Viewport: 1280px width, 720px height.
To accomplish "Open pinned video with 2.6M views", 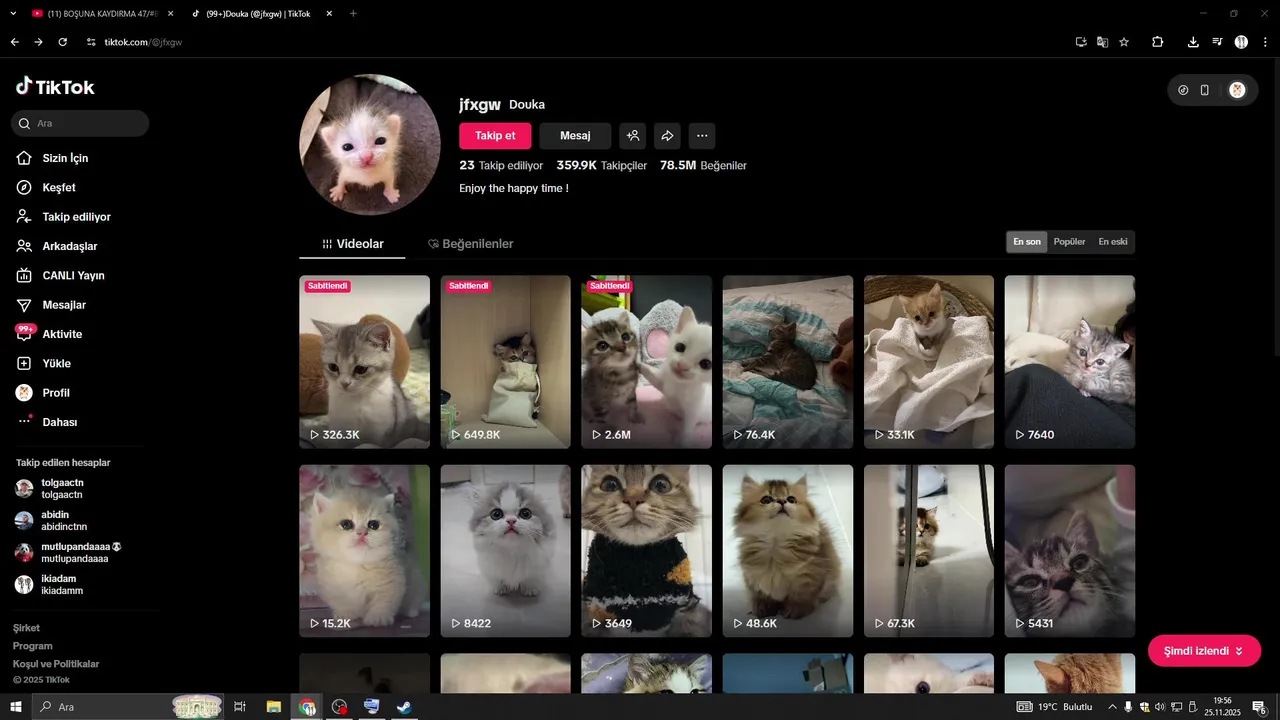I will point(646,362).
